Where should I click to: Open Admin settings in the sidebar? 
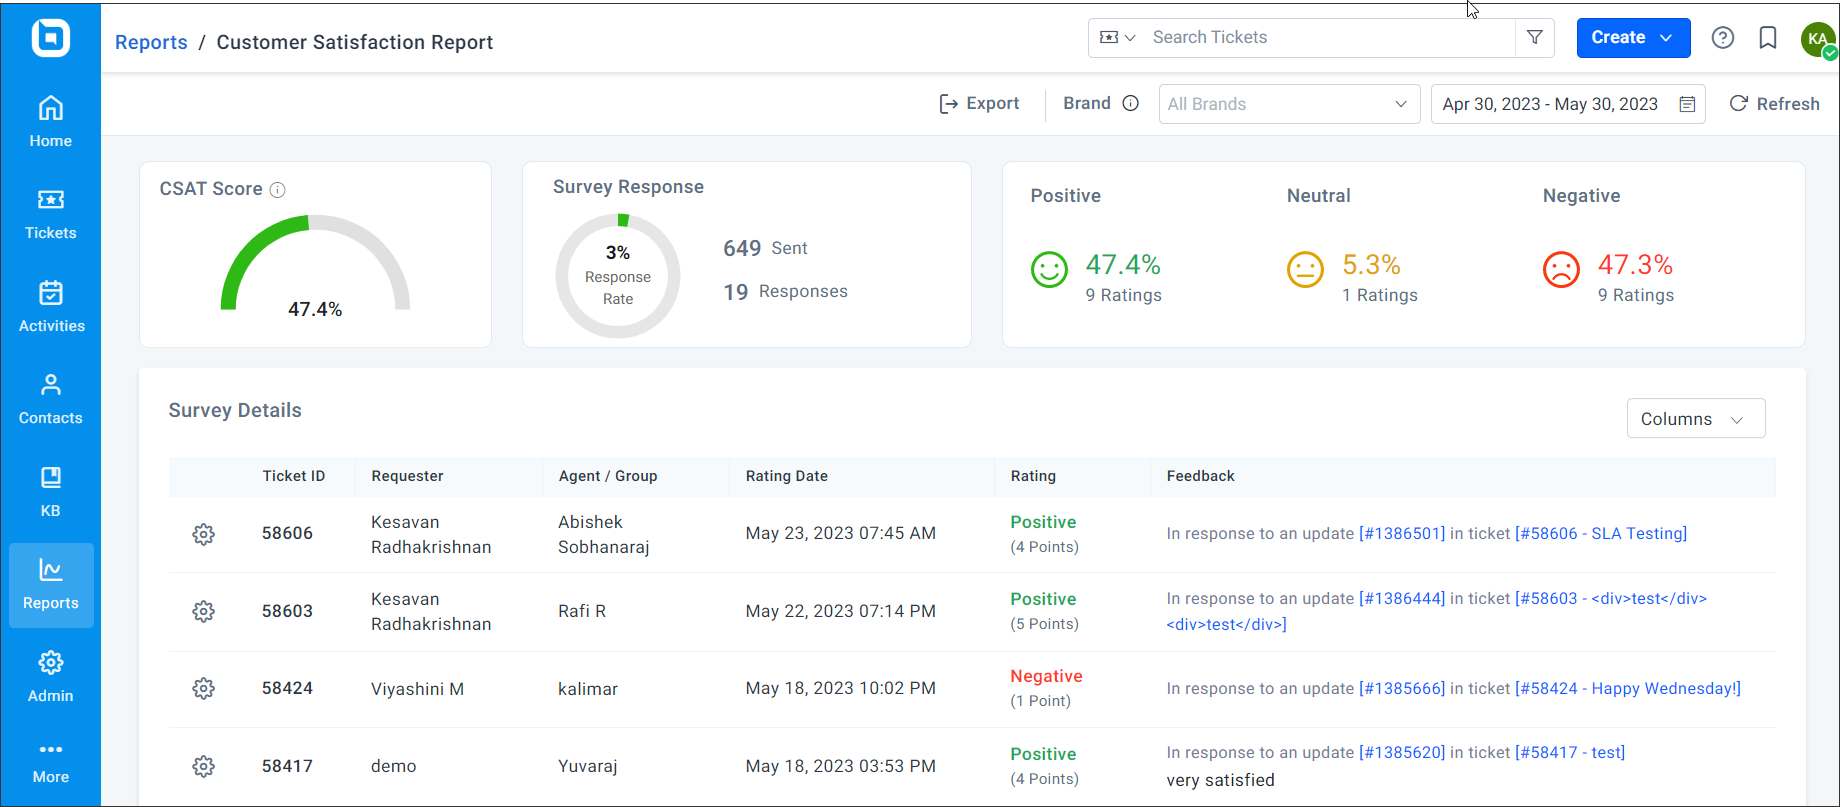point(50,677)
